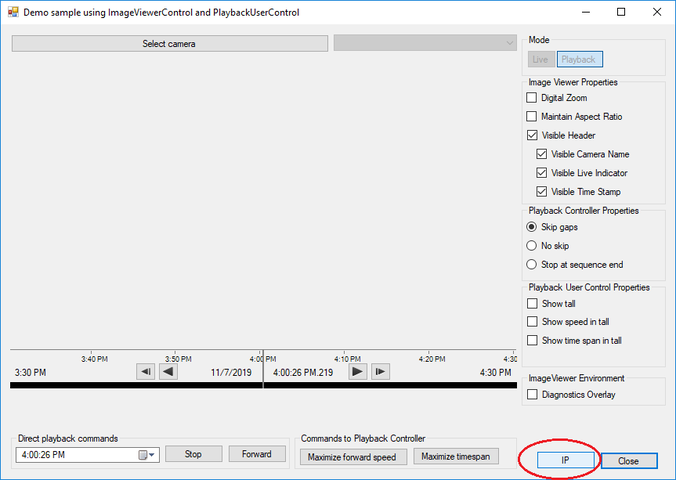Toggle the Diagnostics Overlay checkbox

coord(532,395)
